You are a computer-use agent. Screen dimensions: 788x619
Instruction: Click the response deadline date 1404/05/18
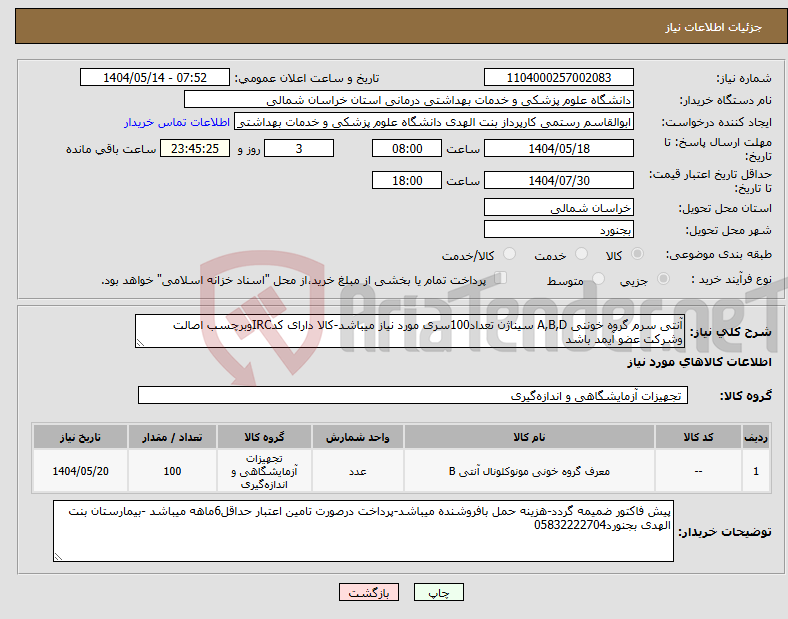coord(558,148)
